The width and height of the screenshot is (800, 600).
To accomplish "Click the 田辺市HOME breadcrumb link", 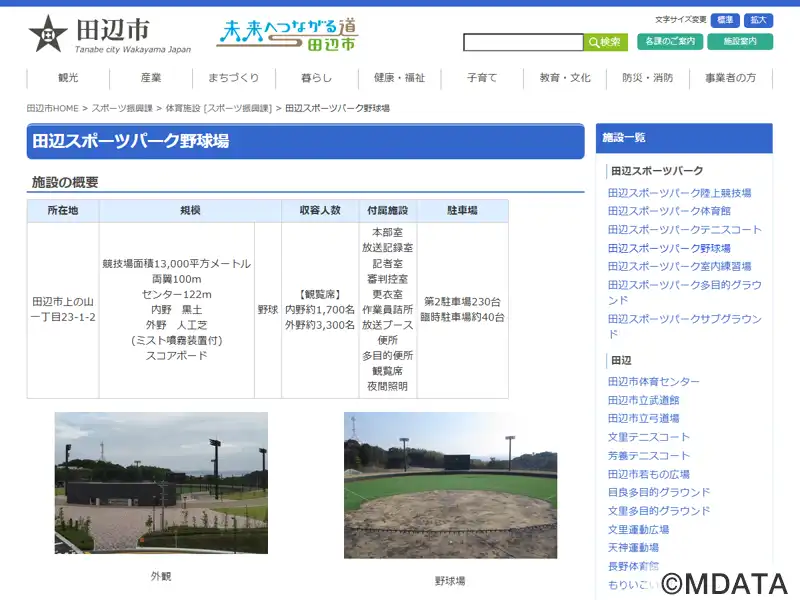I will [53, 108].
